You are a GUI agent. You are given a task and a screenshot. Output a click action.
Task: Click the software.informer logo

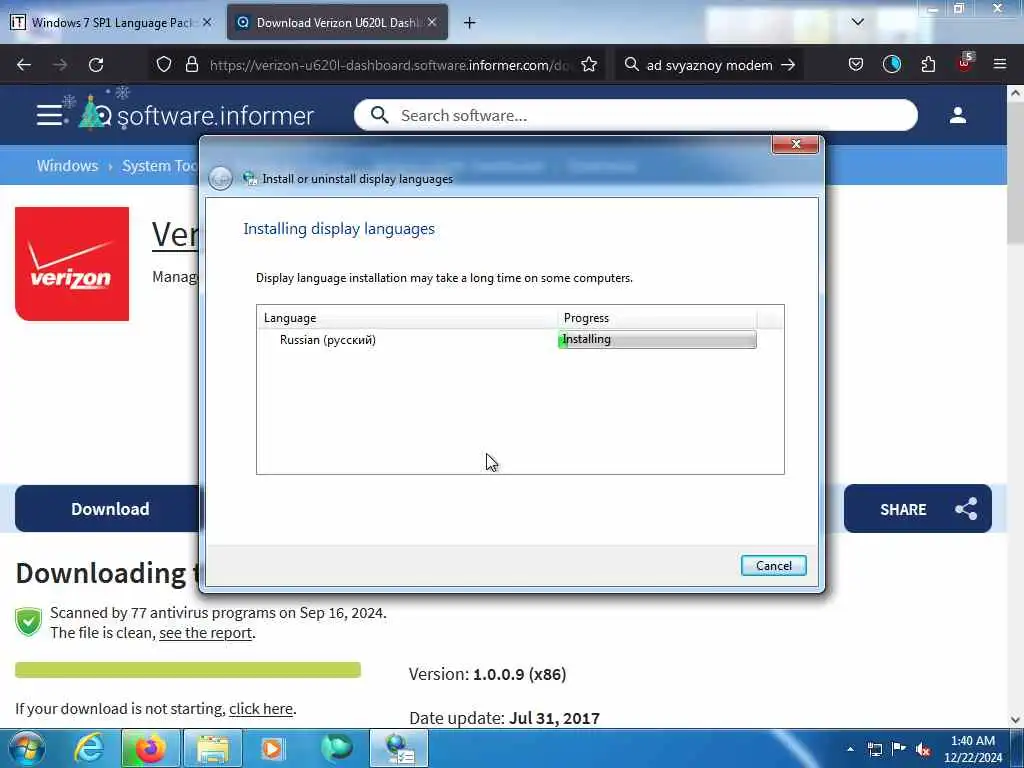click(x=196, y=114)
